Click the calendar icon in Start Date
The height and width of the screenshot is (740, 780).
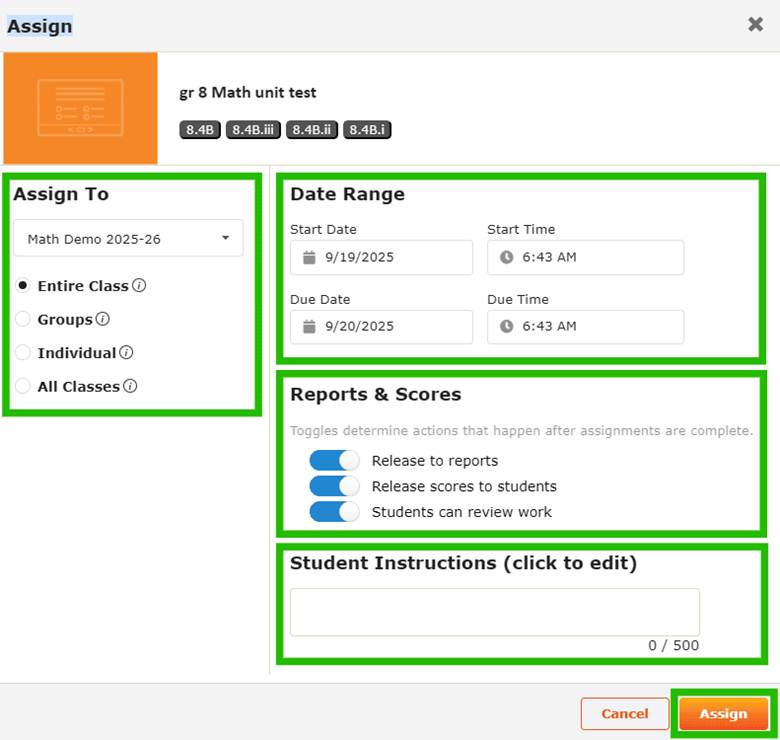tap(309, 257)
